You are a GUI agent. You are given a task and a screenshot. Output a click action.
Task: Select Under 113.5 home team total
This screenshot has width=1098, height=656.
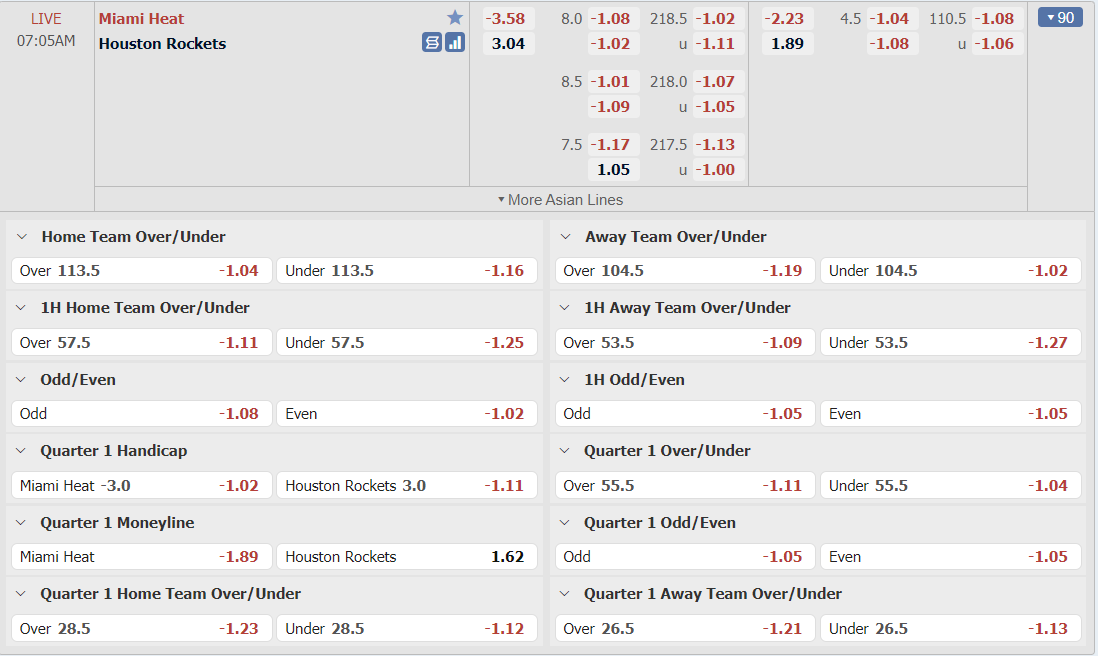coord(407,271)
